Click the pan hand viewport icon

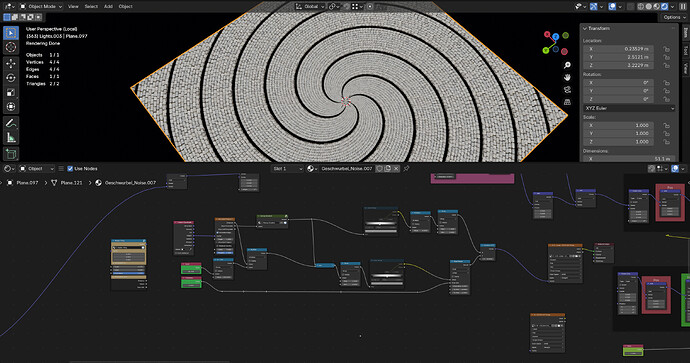pyautogui.click(x=567, y=77)
